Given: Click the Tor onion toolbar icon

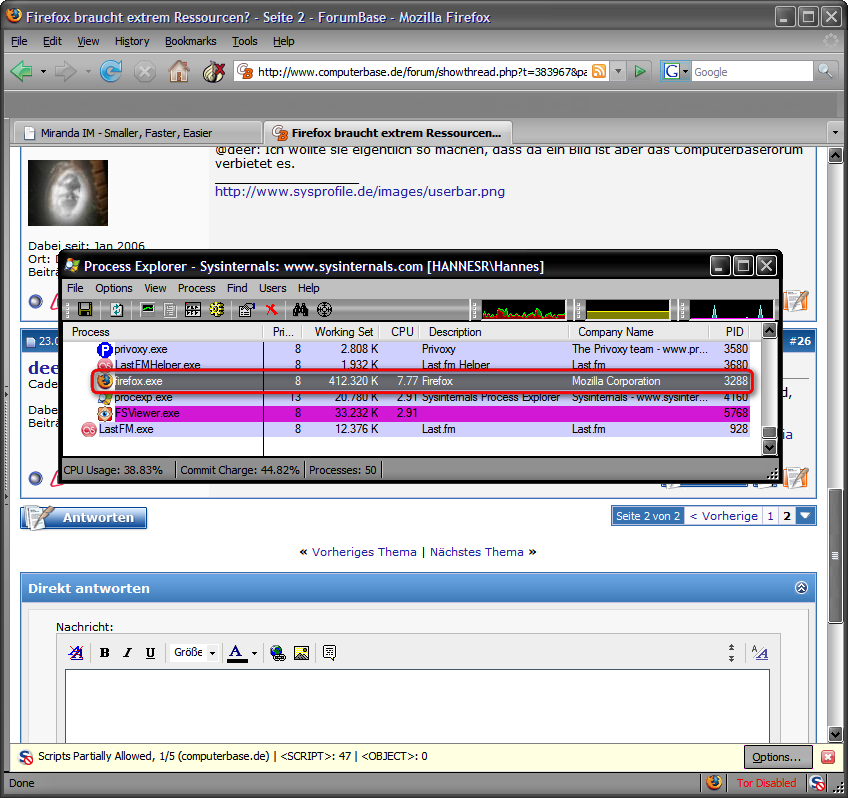Looking at the screenshot, I should click(x=213, y=71).
